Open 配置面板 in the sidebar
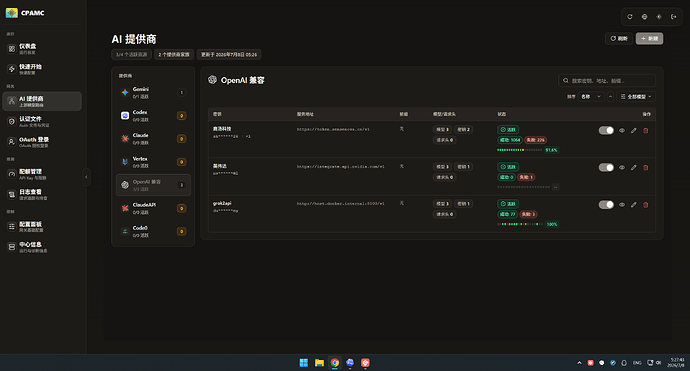 [x=42, y=227]
